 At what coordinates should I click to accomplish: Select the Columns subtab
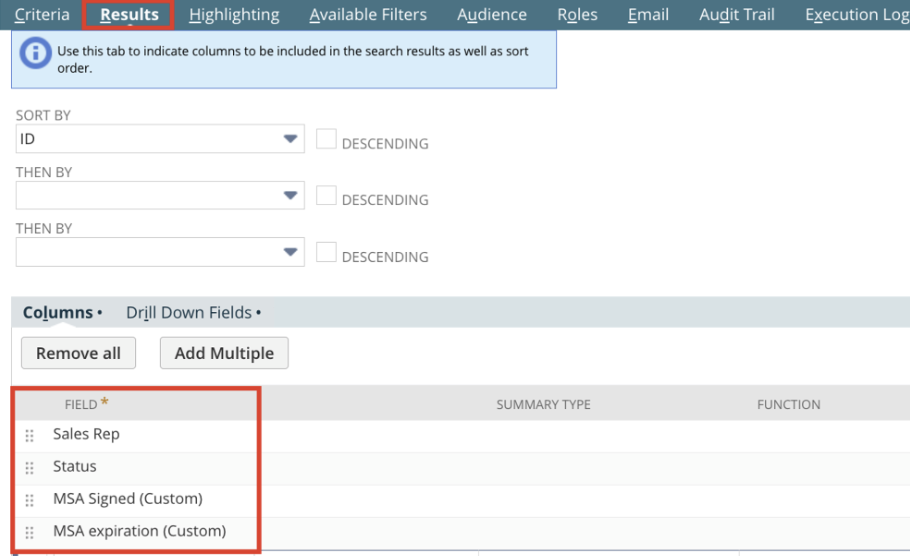(x=58, y=313)
